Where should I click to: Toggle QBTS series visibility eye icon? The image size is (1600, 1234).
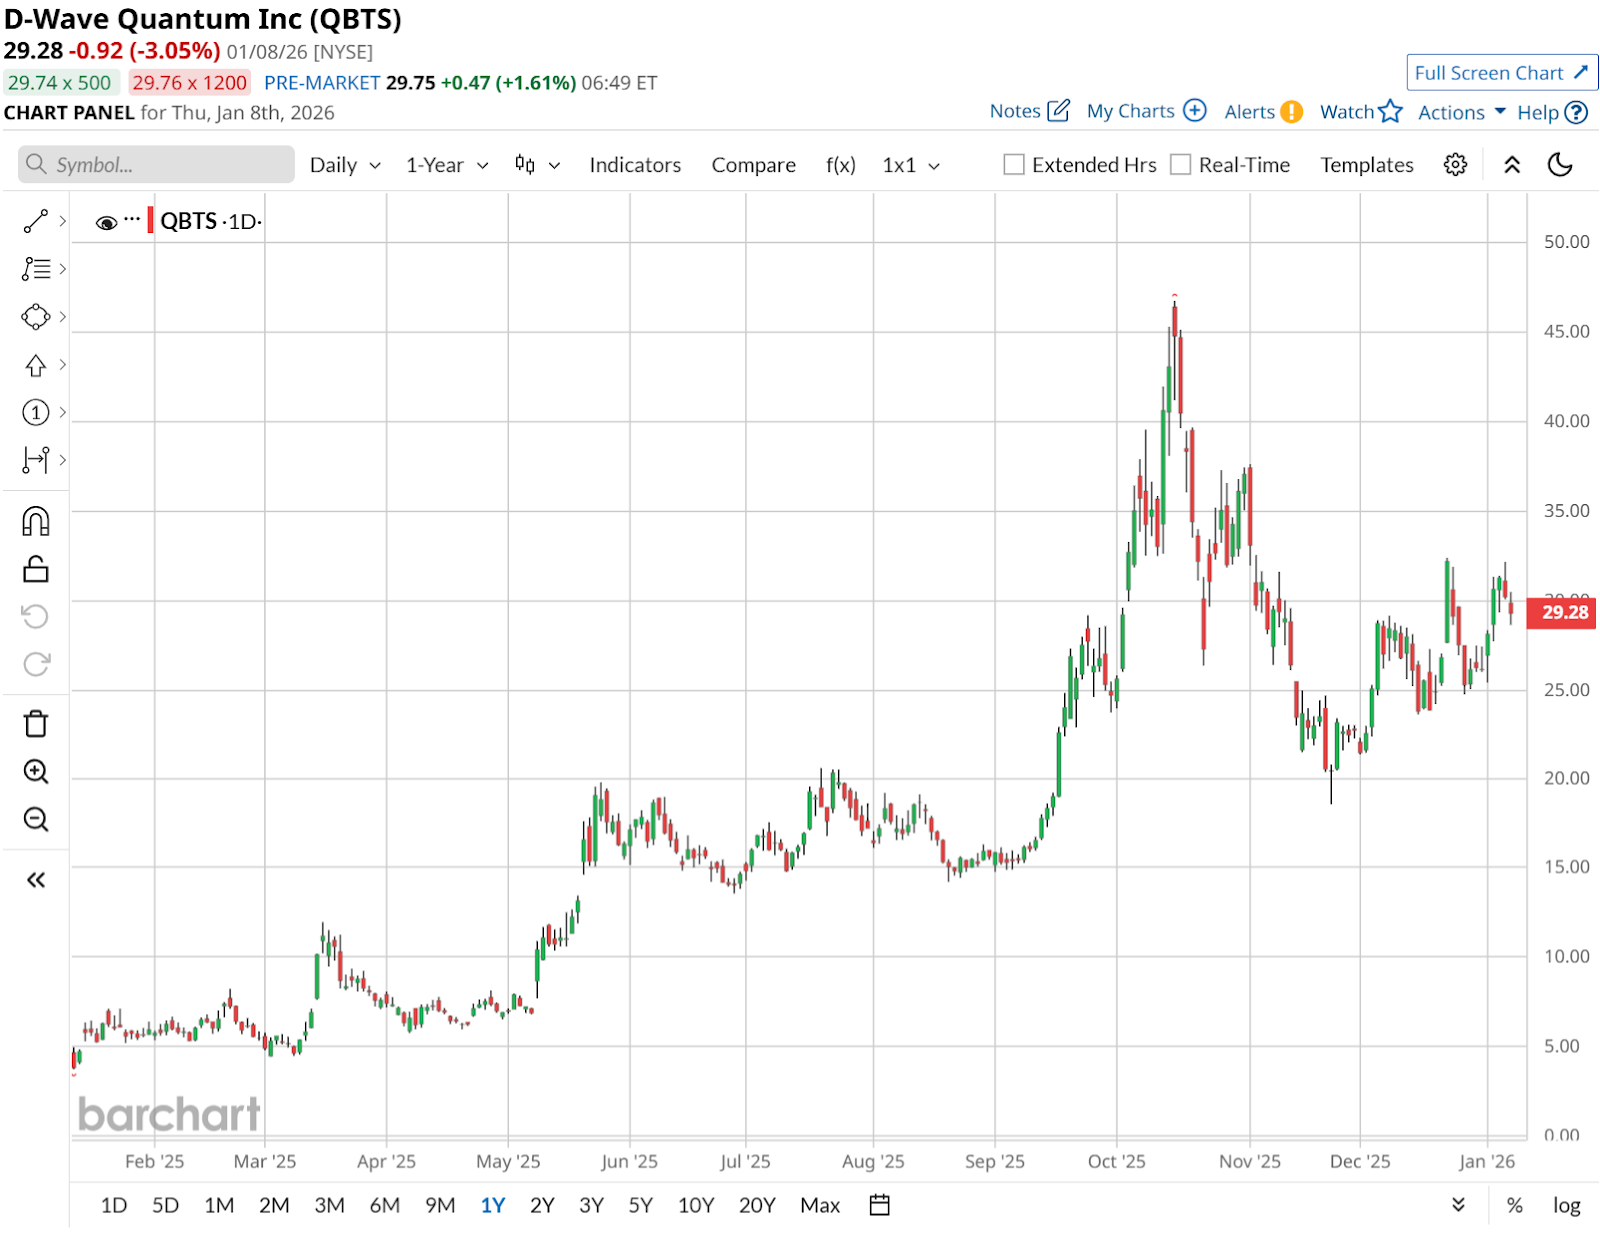[x=106, y=222]
